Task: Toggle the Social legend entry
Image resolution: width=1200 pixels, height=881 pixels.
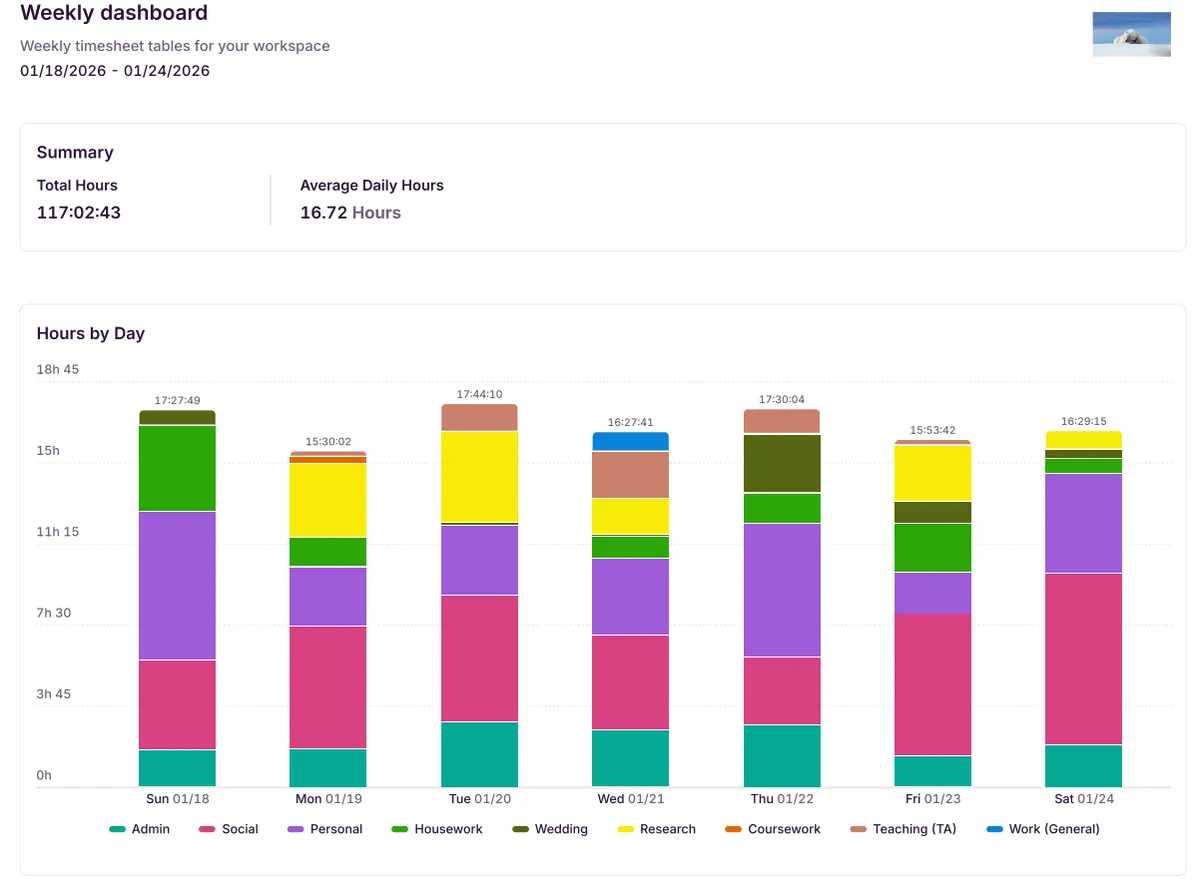Action: [x=229, y=829]
